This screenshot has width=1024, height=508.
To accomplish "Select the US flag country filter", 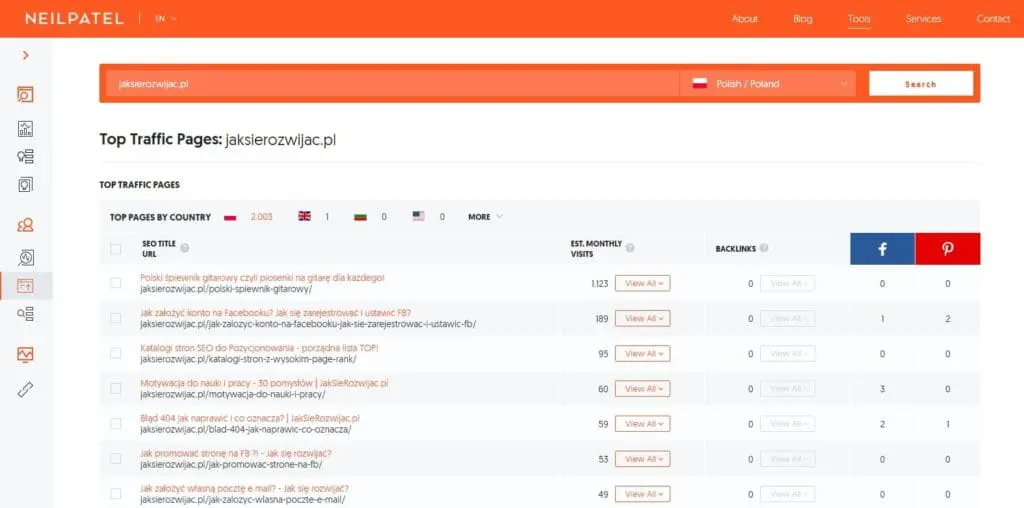I will point(419,216).
